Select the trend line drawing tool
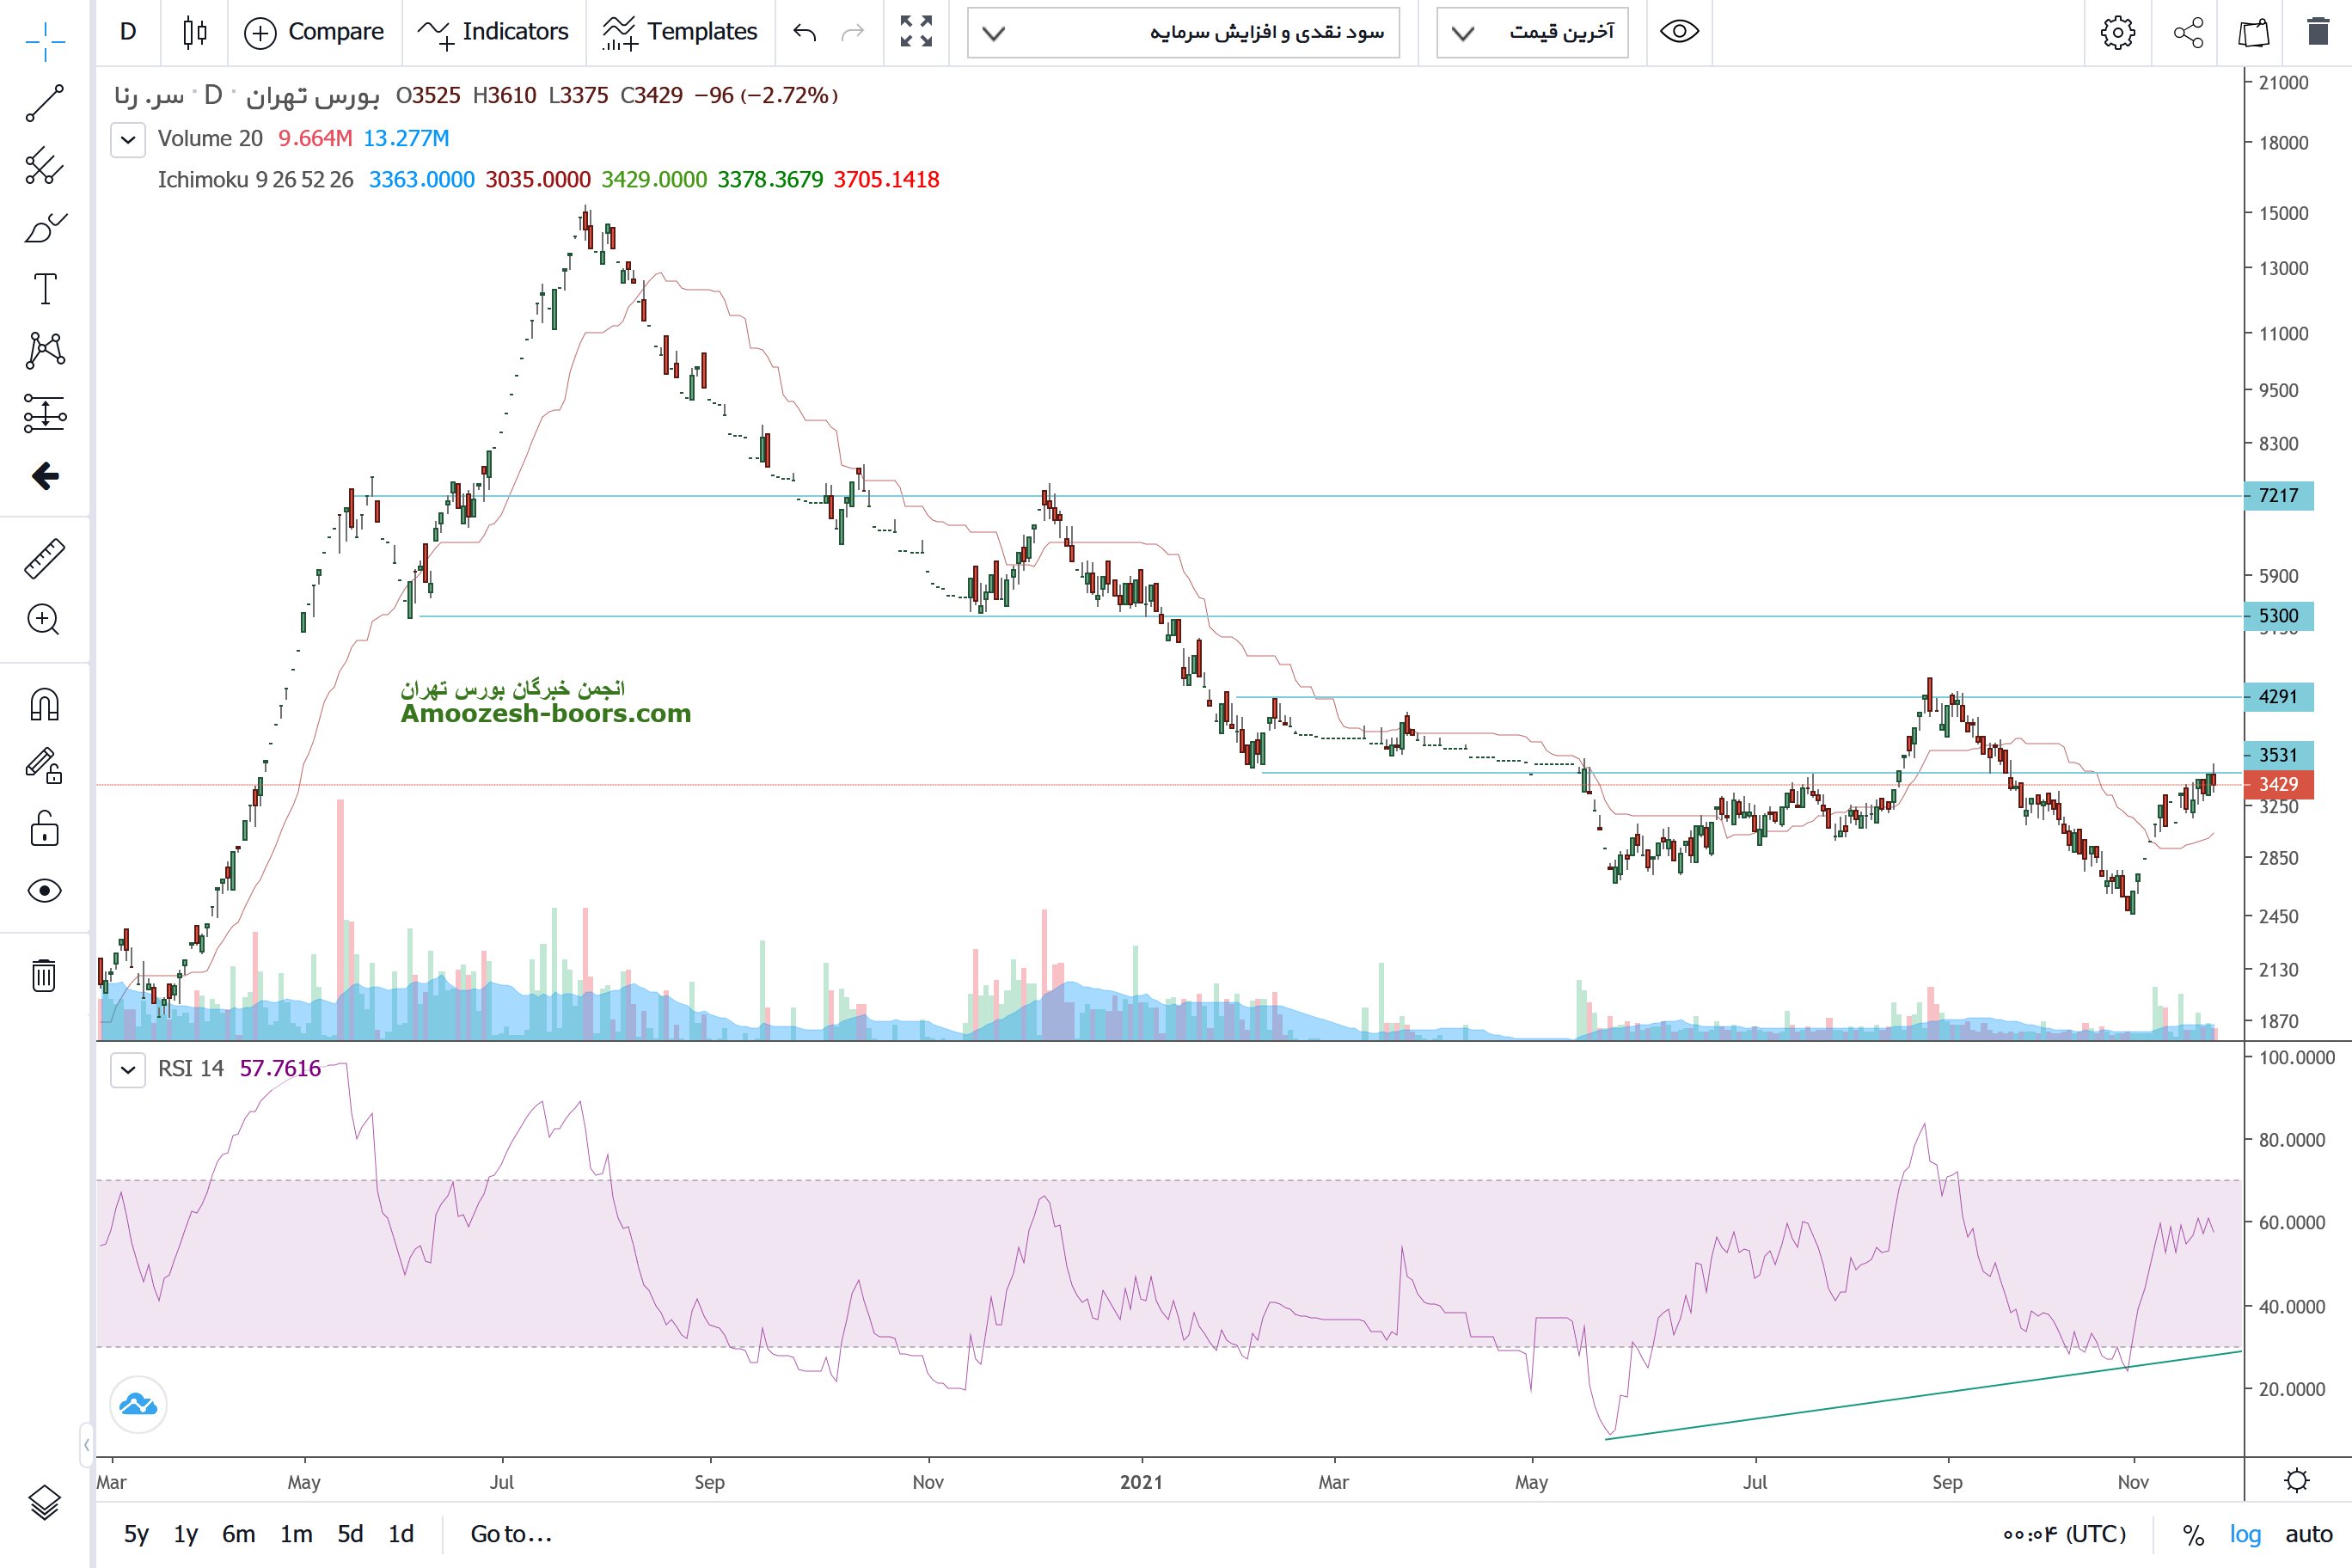This screenshot has height=1568, width=2352. coord(44,103)
